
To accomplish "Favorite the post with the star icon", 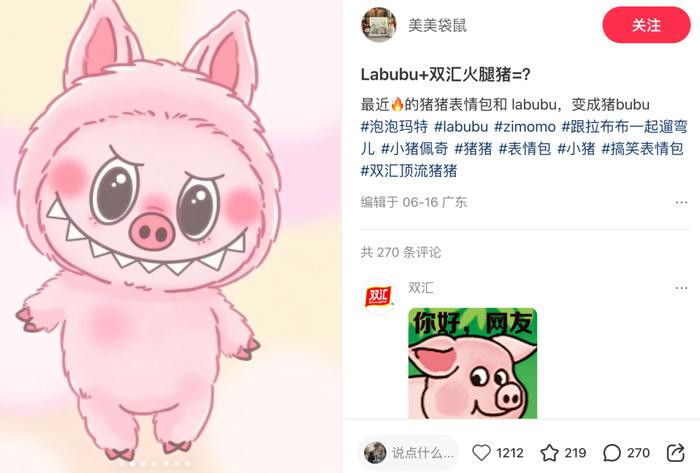I will [550, 453].
